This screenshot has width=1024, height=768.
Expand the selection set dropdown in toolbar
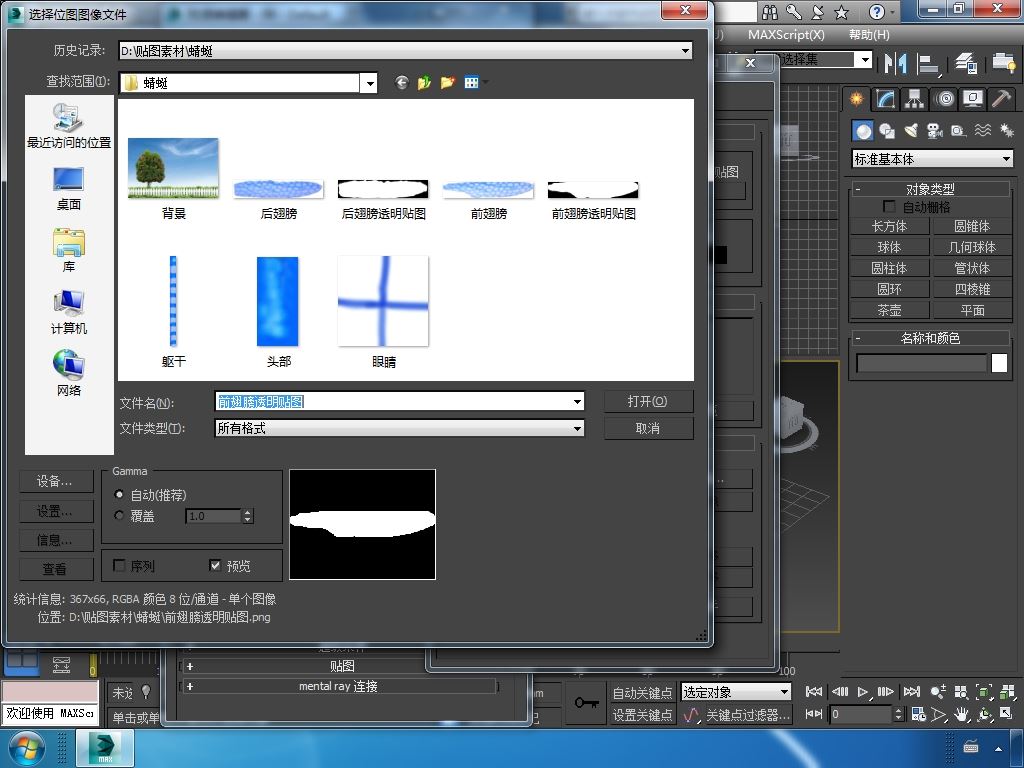point(865,59)
